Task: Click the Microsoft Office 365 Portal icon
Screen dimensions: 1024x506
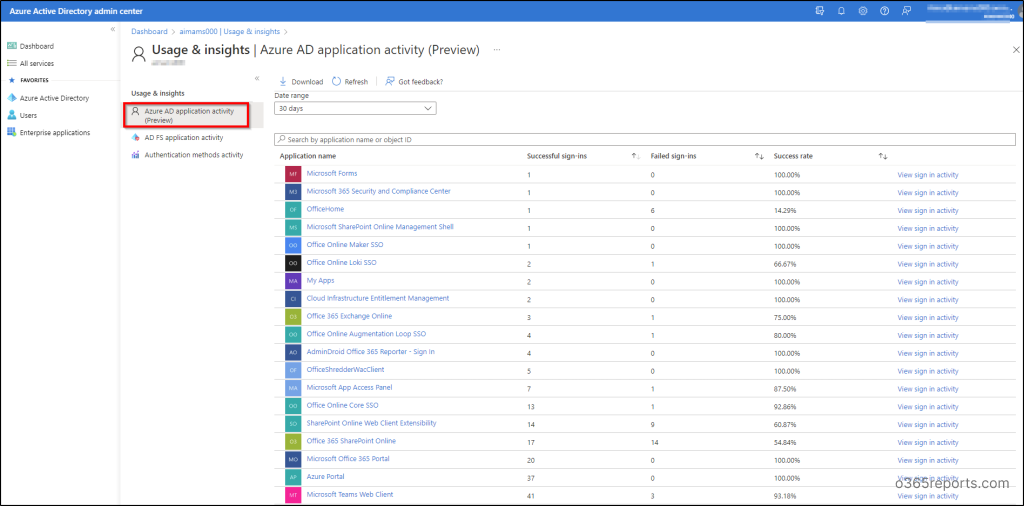Action: pos(293,459)
